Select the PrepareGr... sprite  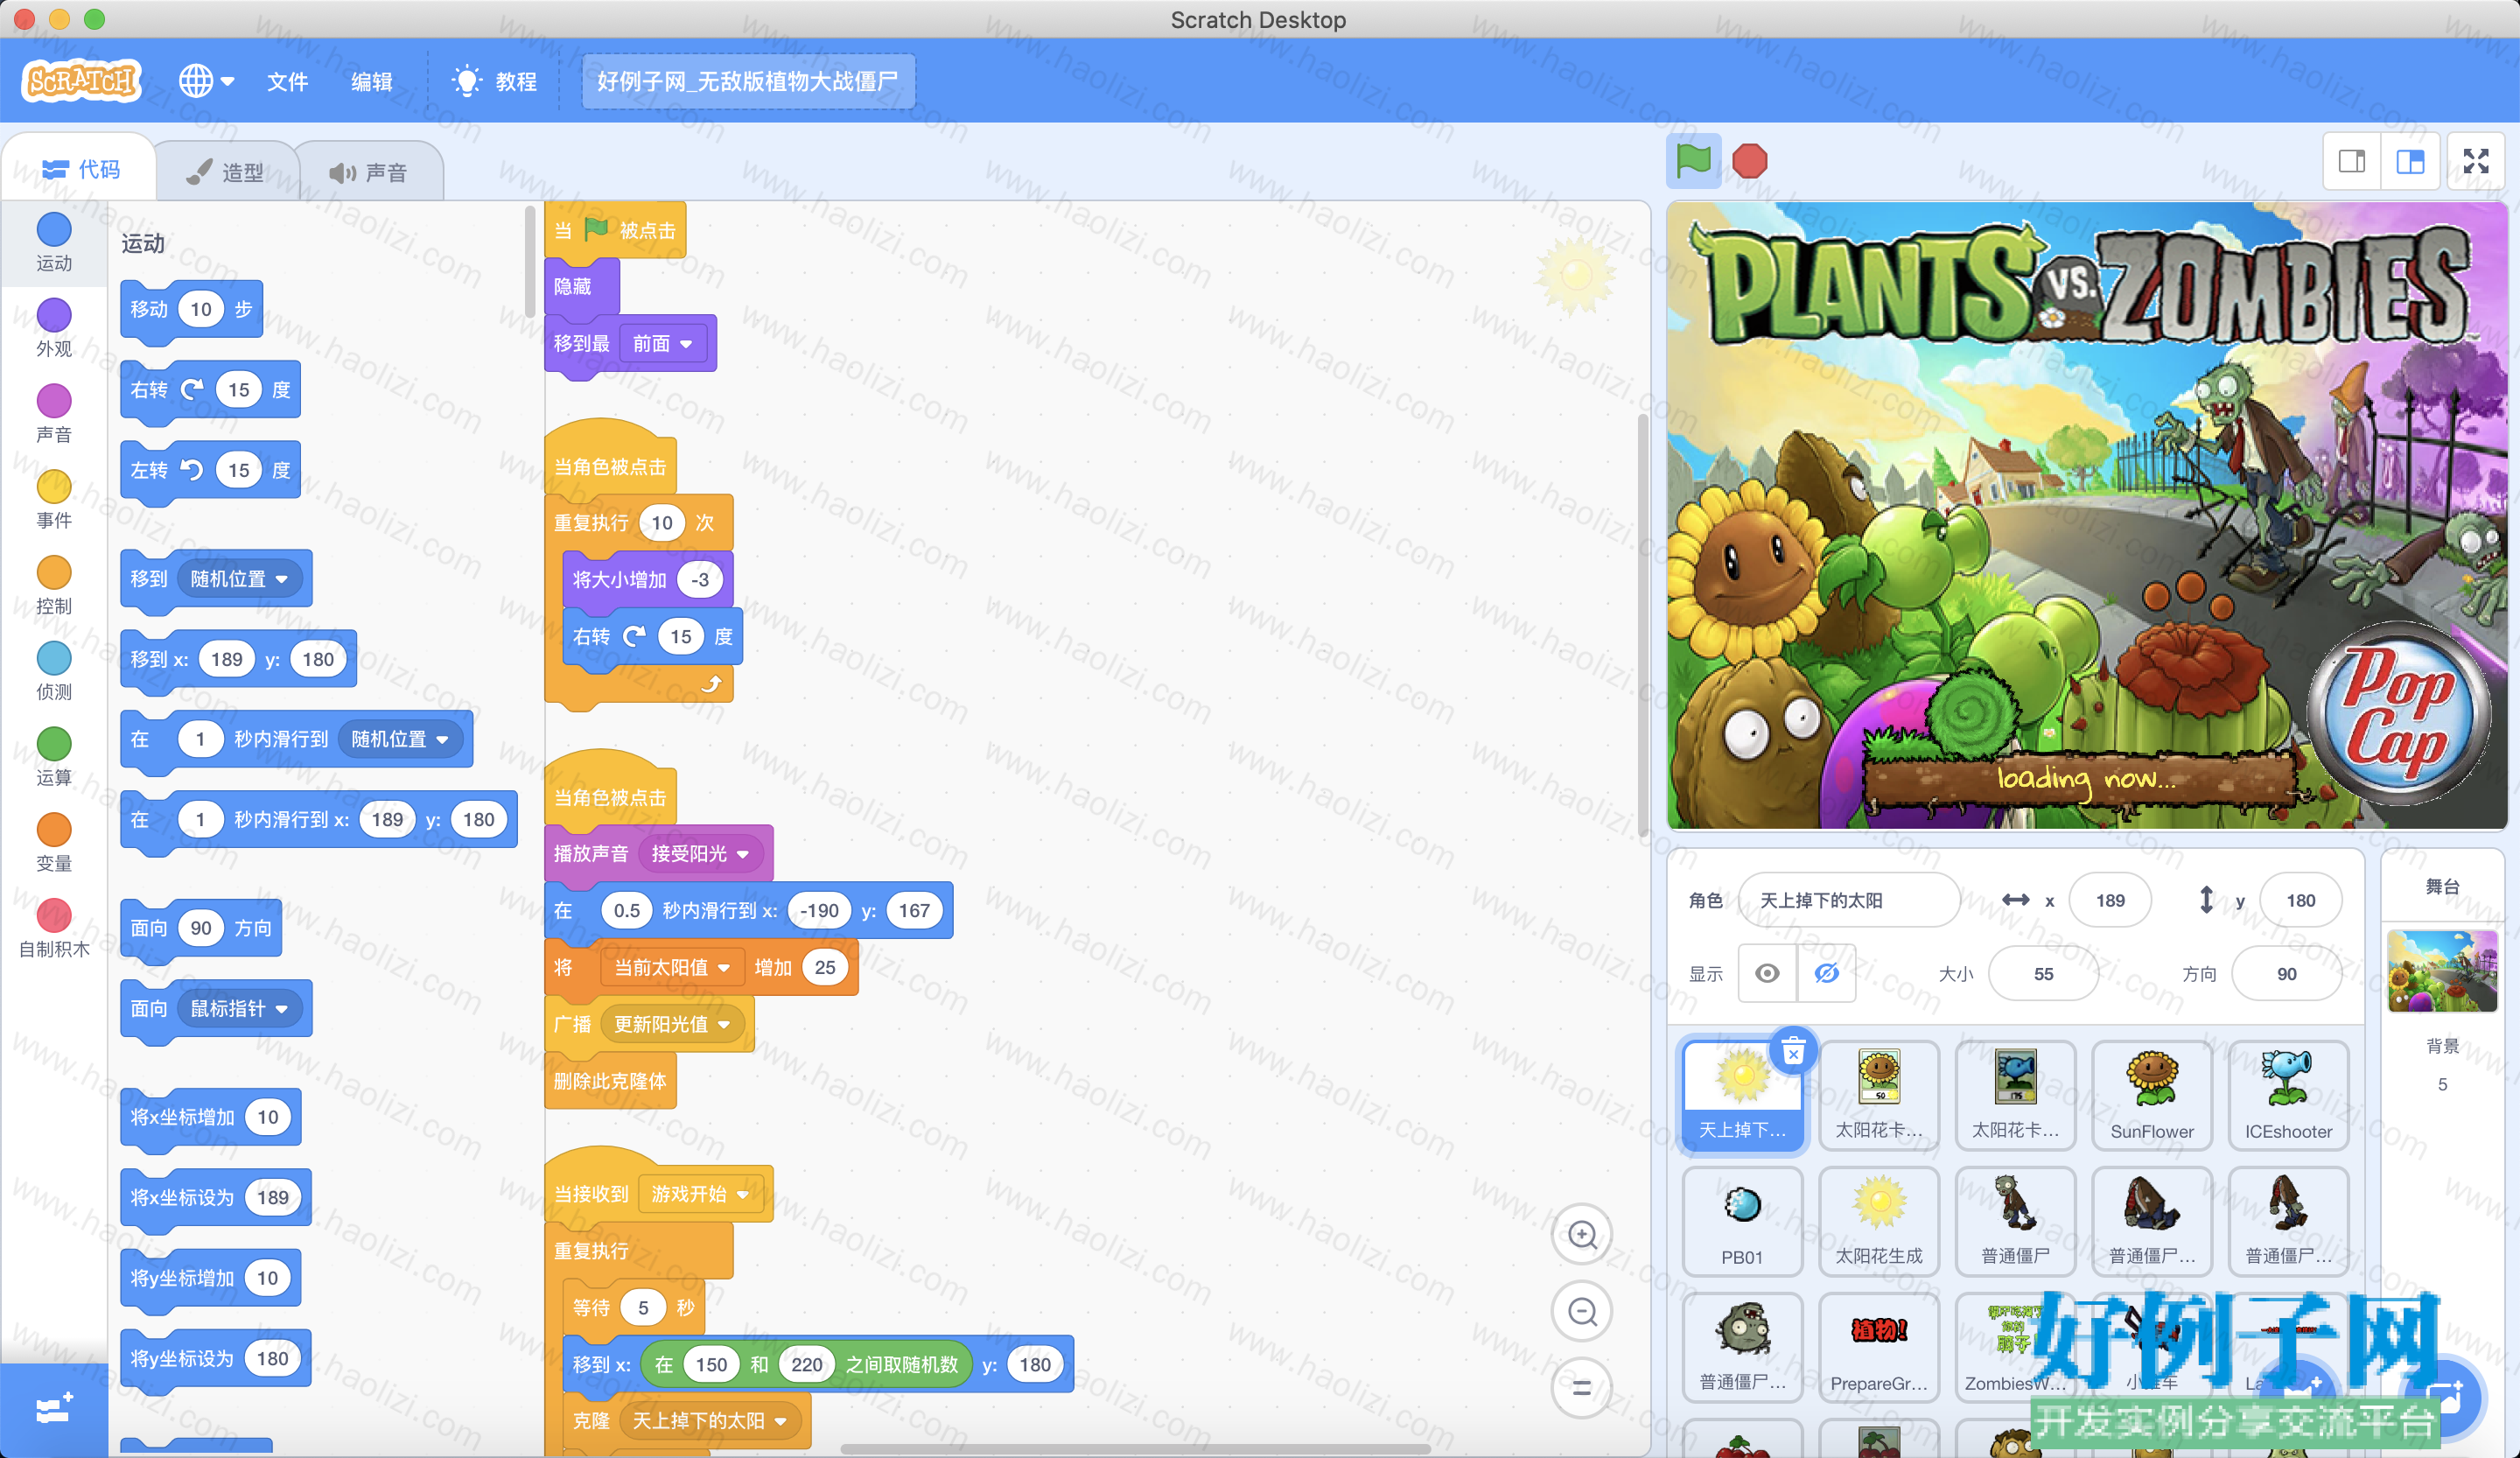point(1879,1347)
